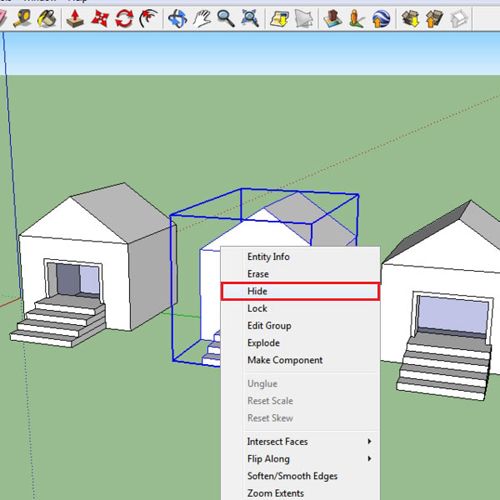Activate the Orbit tool

pyautogui.click(x=177, y=18)
